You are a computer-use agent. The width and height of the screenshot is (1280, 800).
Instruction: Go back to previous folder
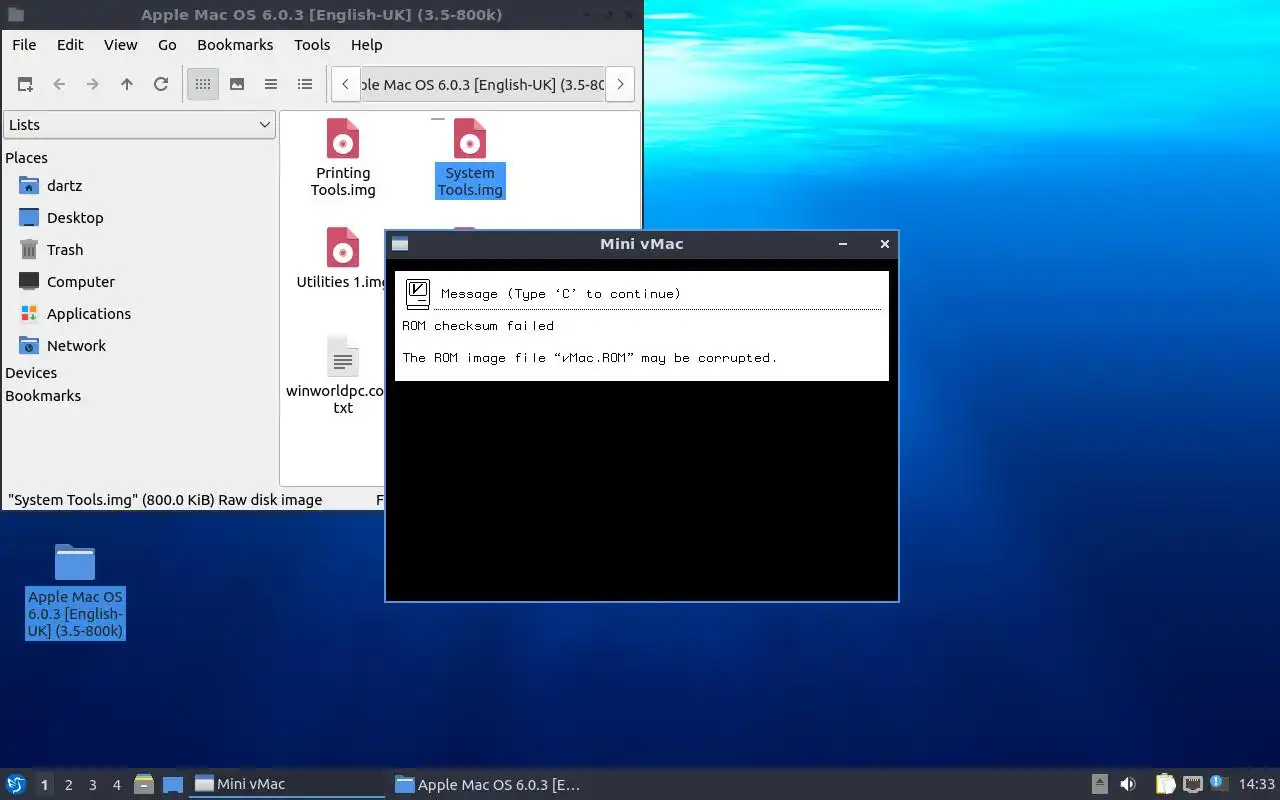[59, 85]
